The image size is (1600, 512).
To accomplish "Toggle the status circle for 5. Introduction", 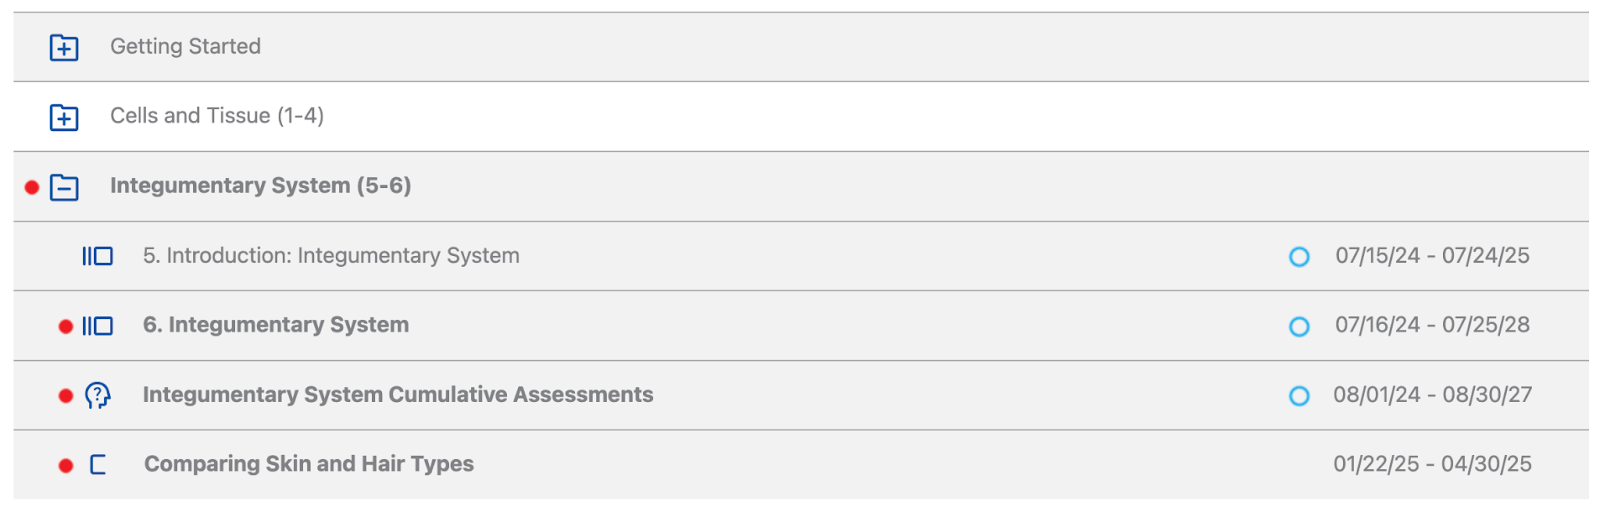I will [x=1299, y=257].
